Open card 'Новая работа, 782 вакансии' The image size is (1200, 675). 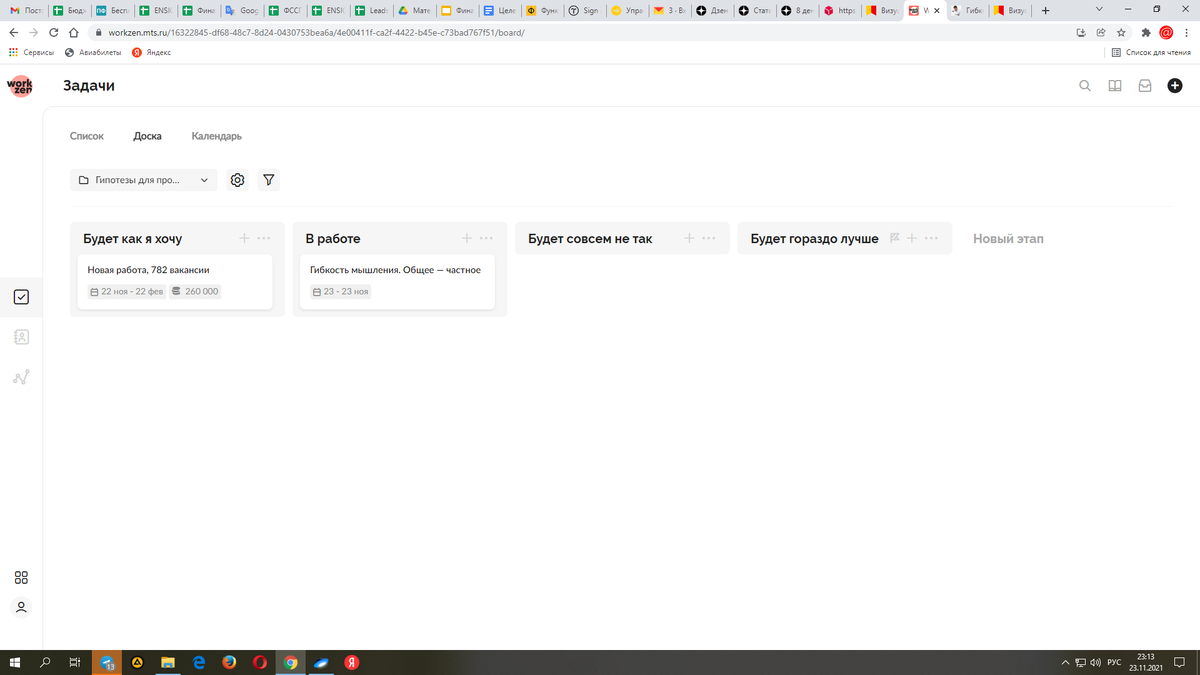[176, 281]
